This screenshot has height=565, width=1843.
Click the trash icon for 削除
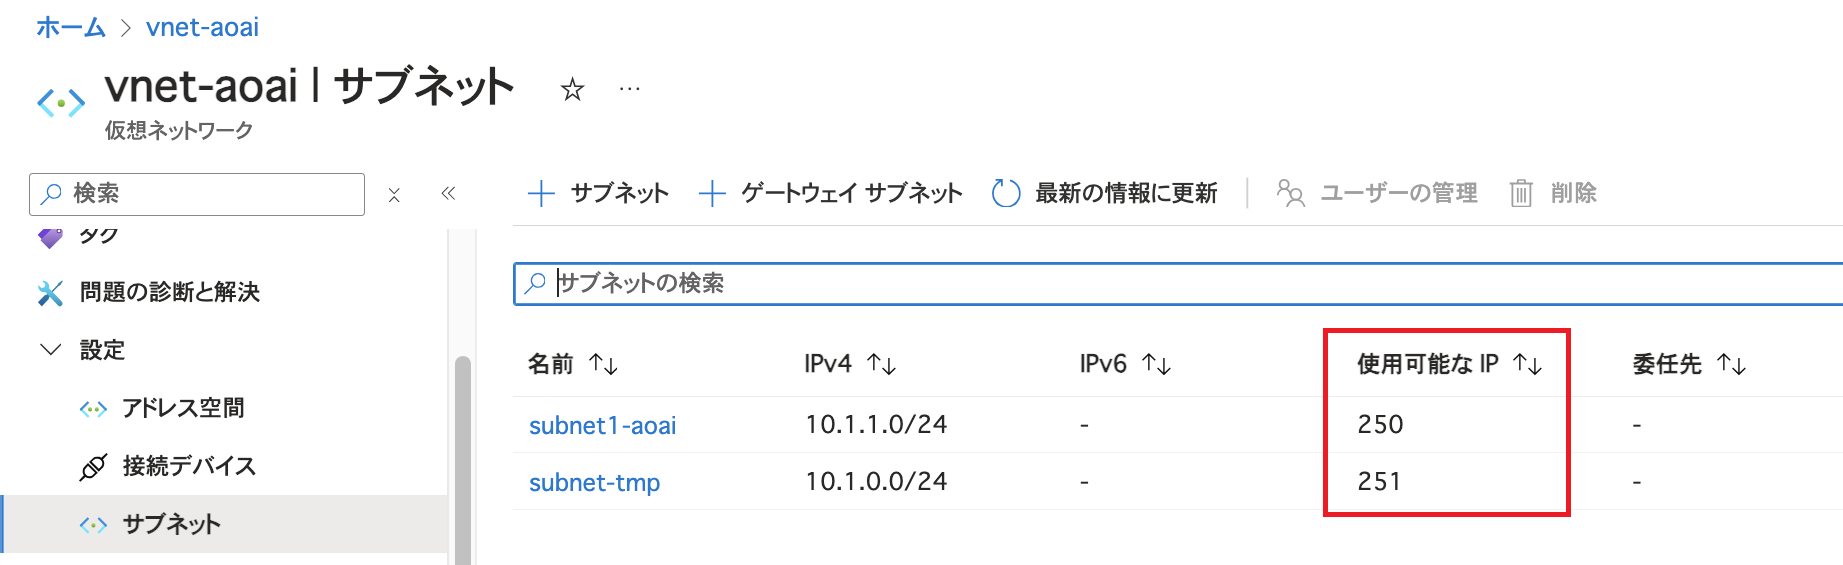pyautogui.click(x=1520, y=193)
